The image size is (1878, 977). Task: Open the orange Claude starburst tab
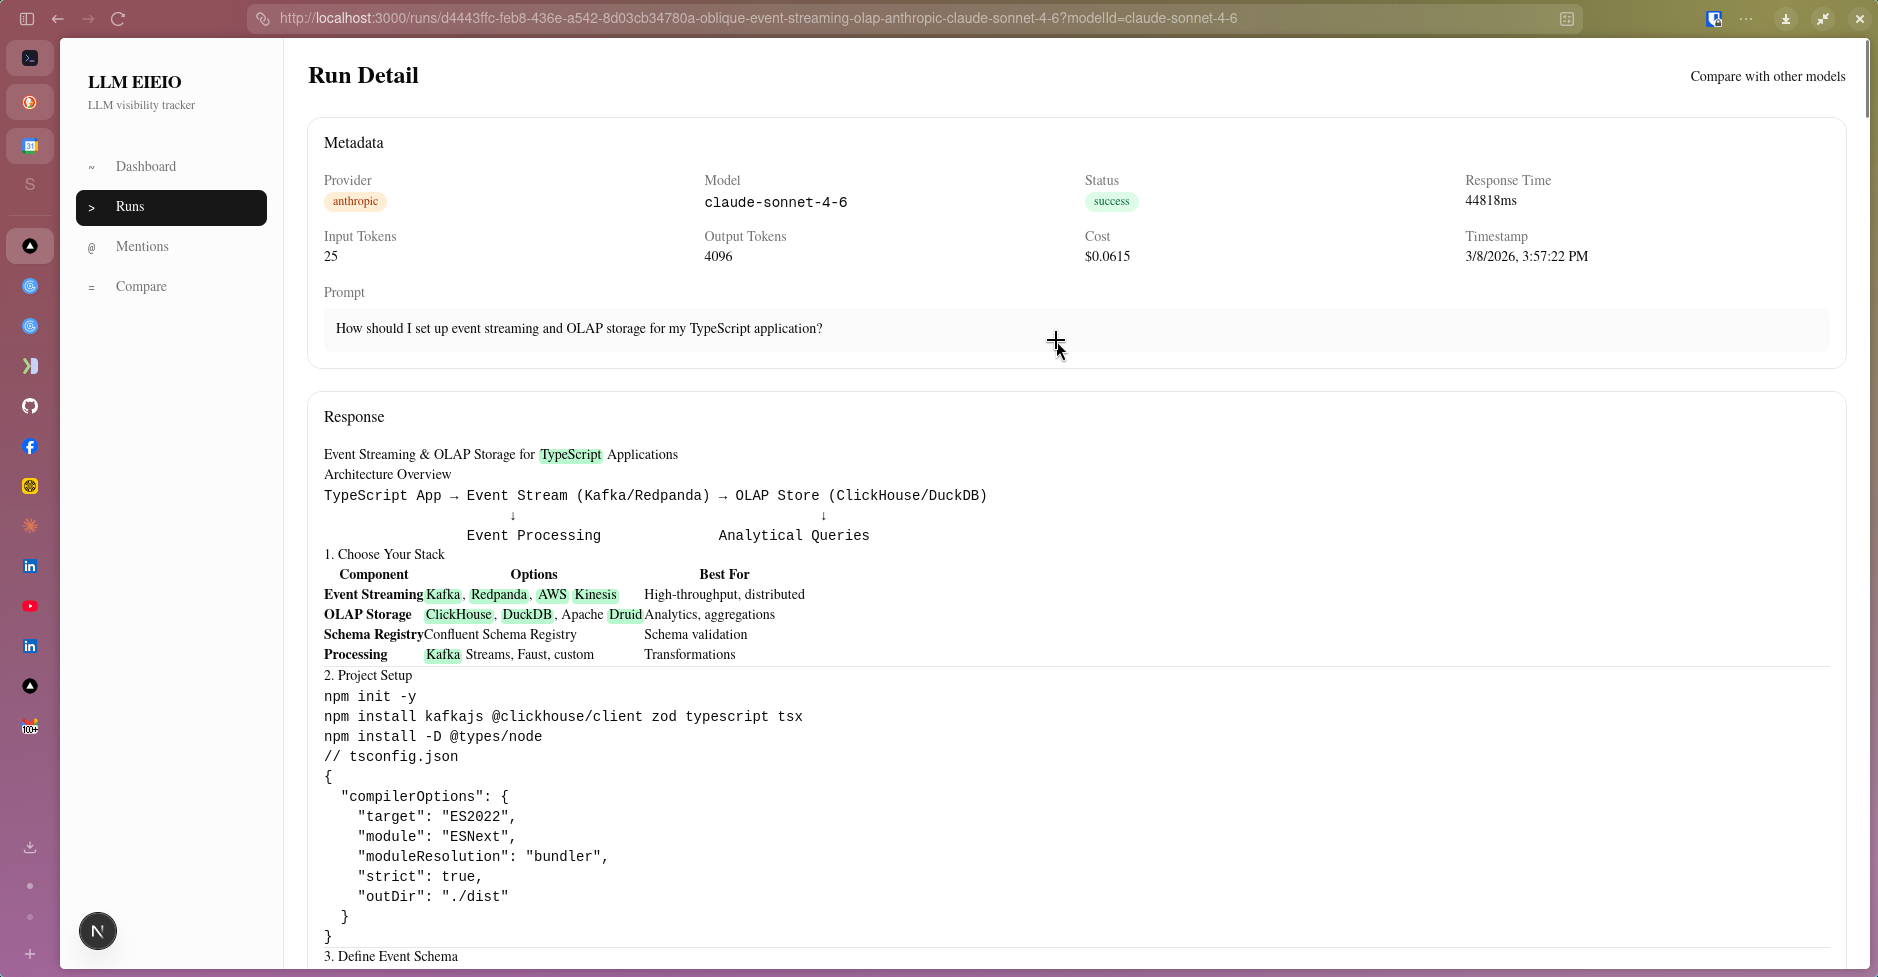tap(30, 526)
